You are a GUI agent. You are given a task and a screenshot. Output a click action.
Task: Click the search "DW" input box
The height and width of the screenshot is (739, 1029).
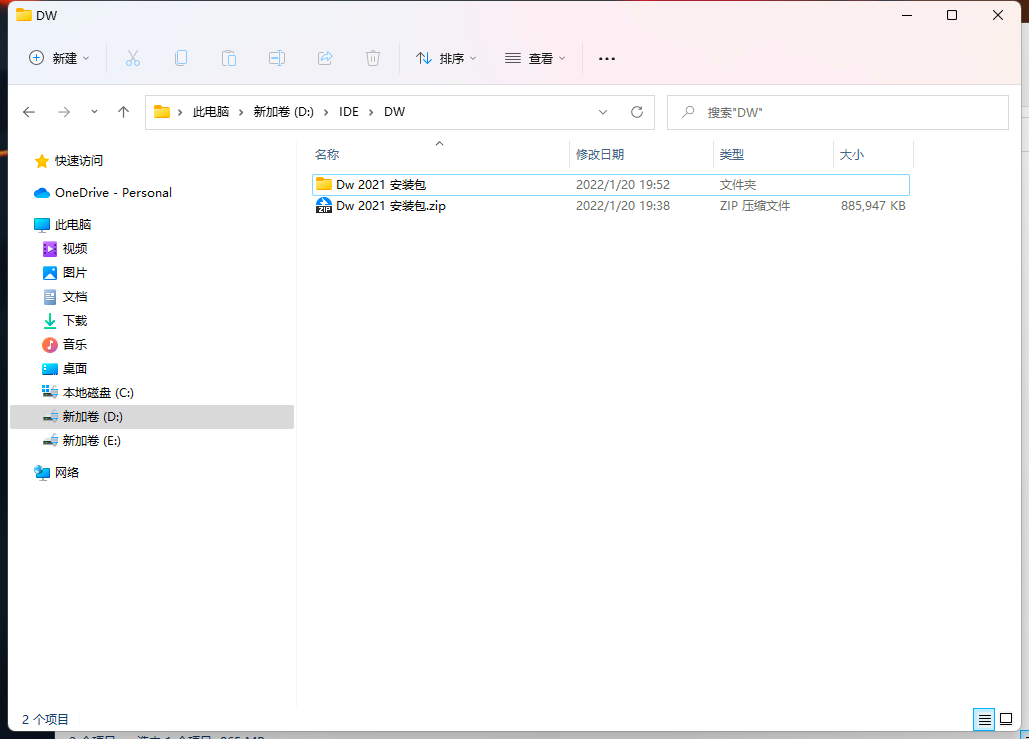click(x=837, y=112)
